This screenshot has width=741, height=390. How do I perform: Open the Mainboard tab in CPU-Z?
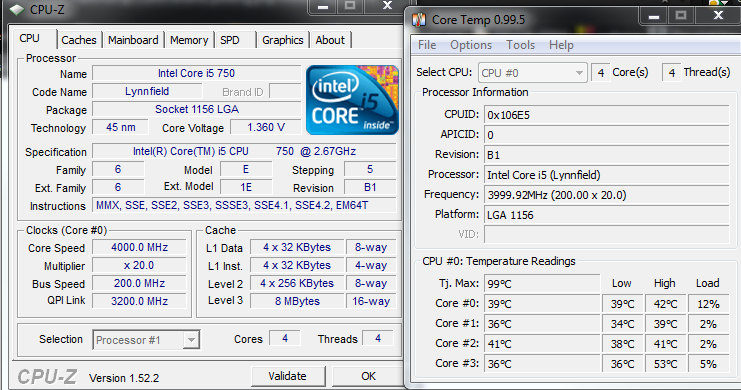coord(133,40)
